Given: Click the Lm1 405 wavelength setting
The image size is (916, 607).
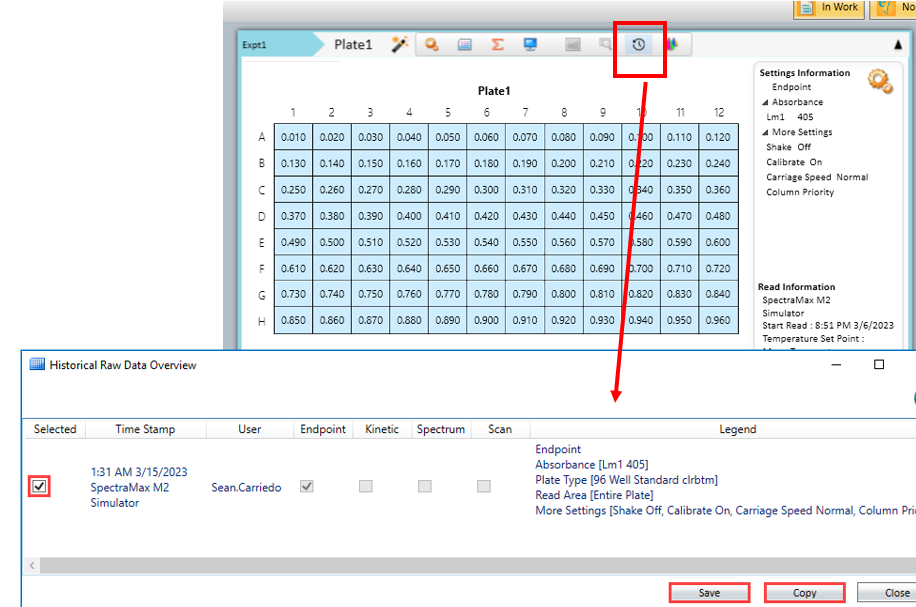Looking at the screenshot, I should (x=789, y=117).
